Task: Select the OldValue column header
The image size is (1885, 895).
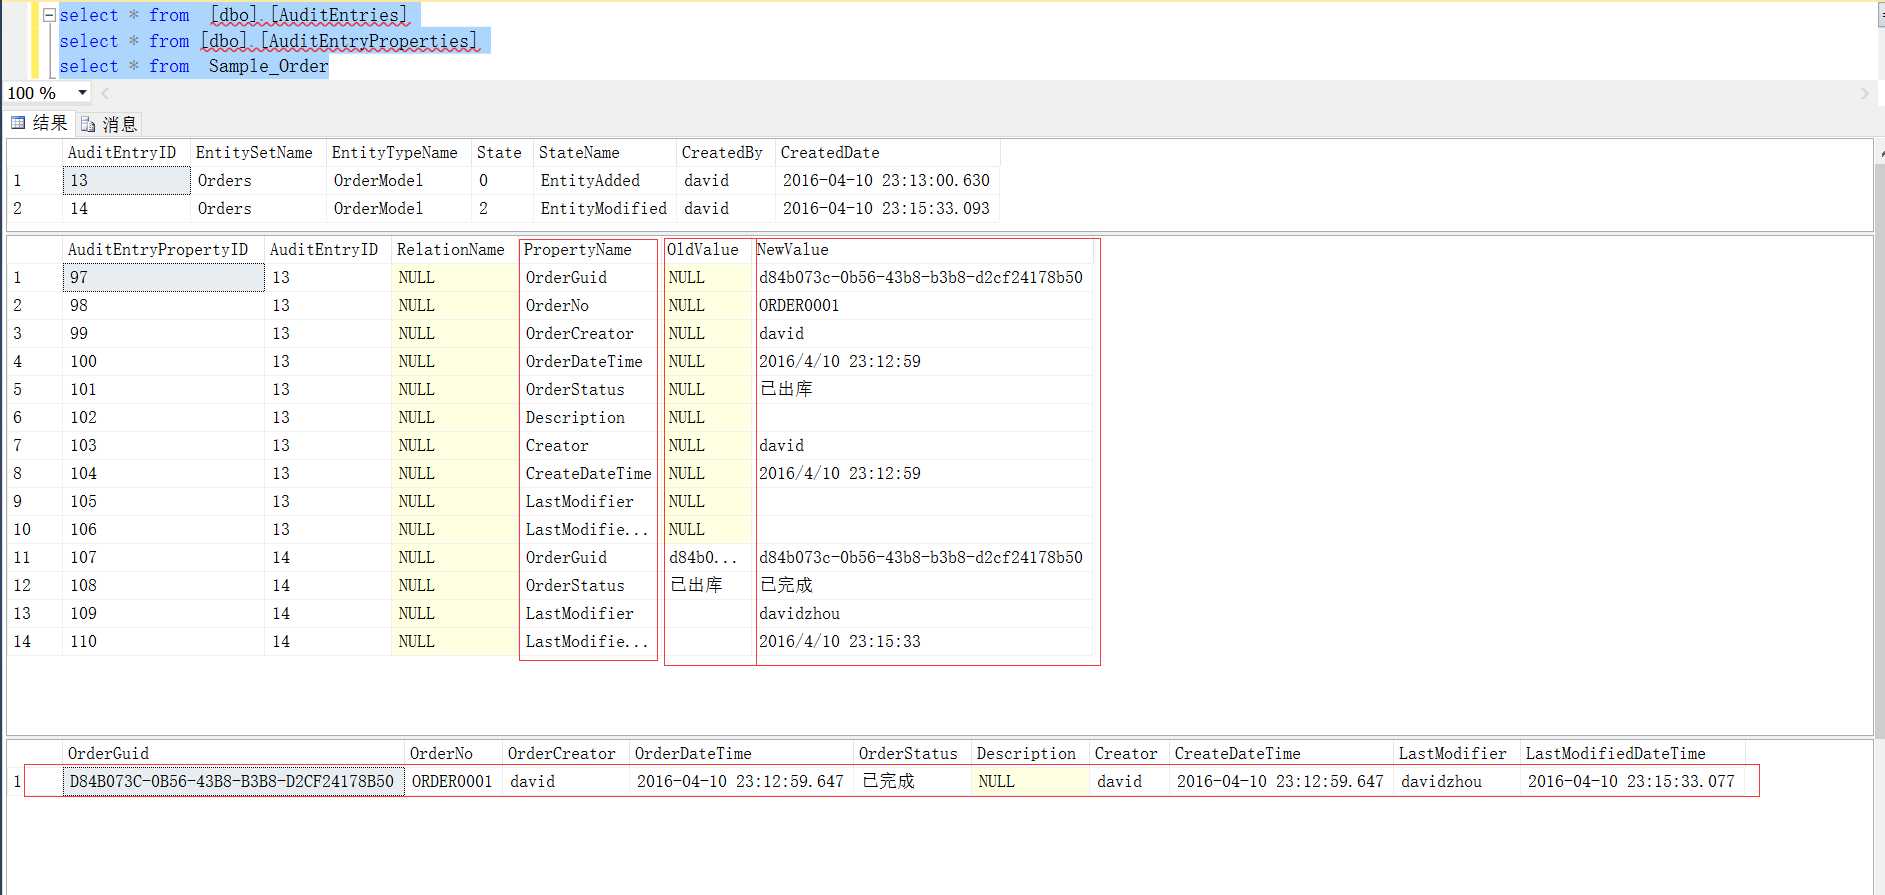Action: tap(707, 250)
